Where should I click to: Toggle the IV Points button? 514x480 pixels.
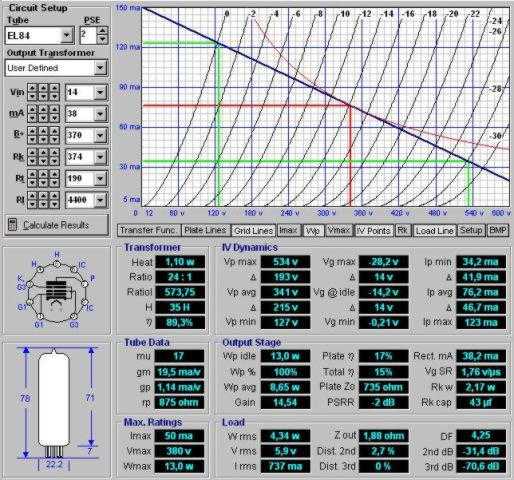[373, 230]
